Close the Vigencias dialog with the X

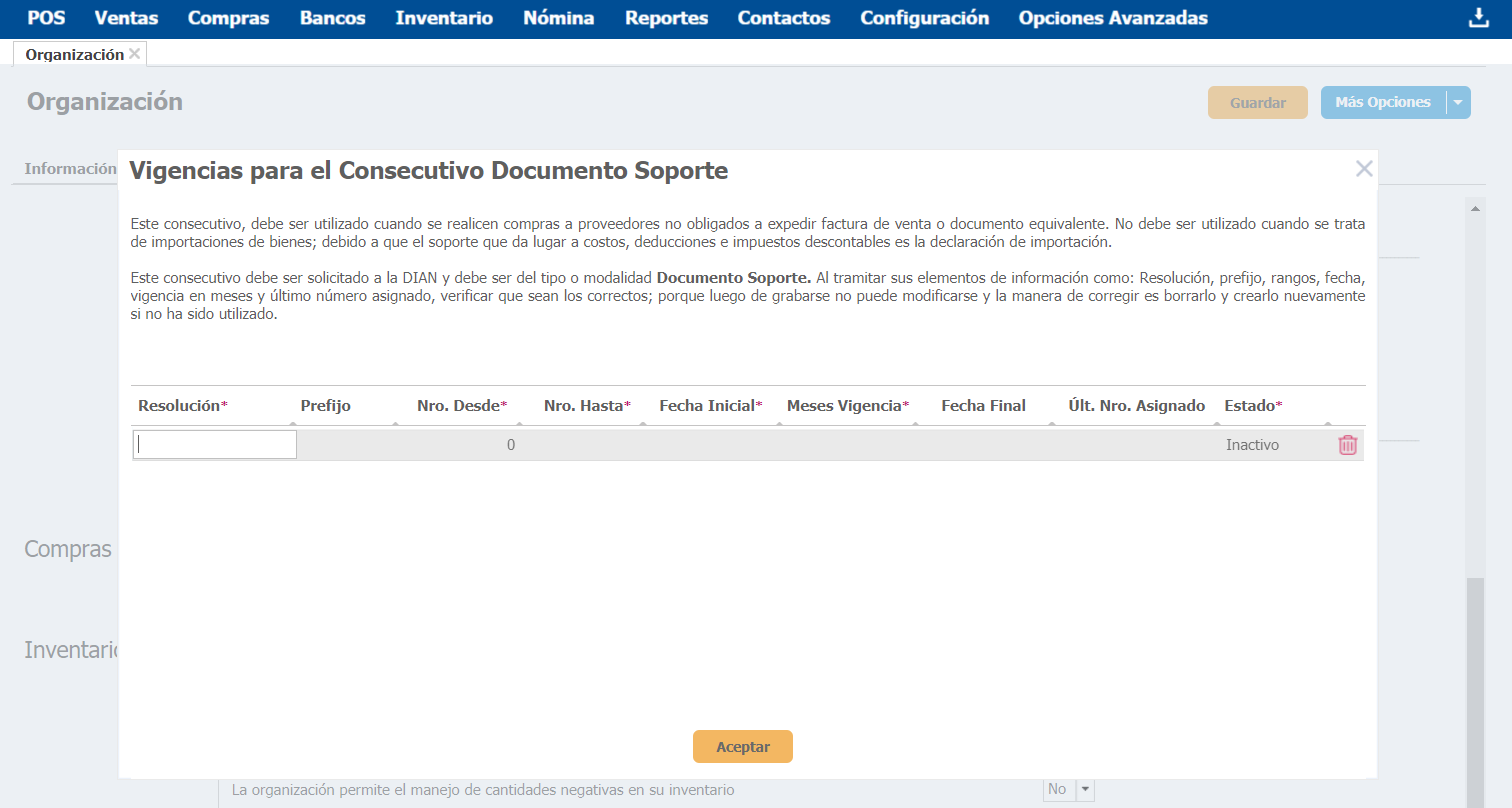click(1363, 169)
